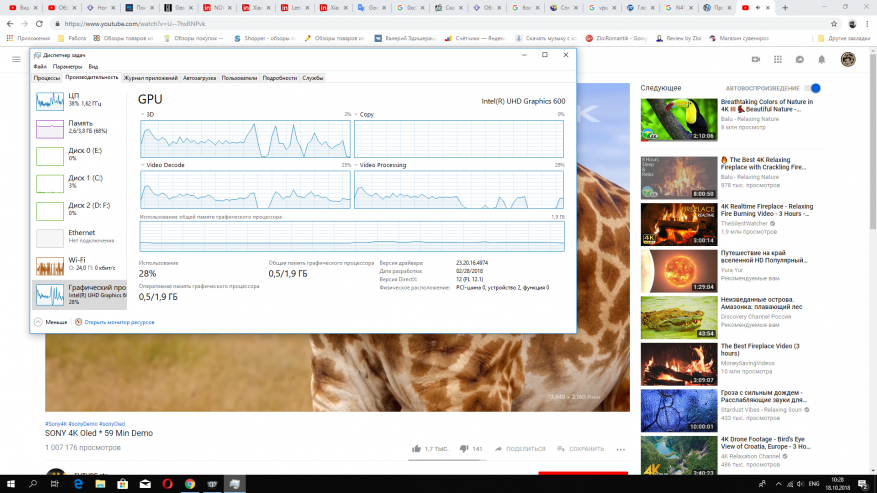Switch to the Службы tab
The width and height of the screenshot is (877, 493).
(x=313, y=78)
